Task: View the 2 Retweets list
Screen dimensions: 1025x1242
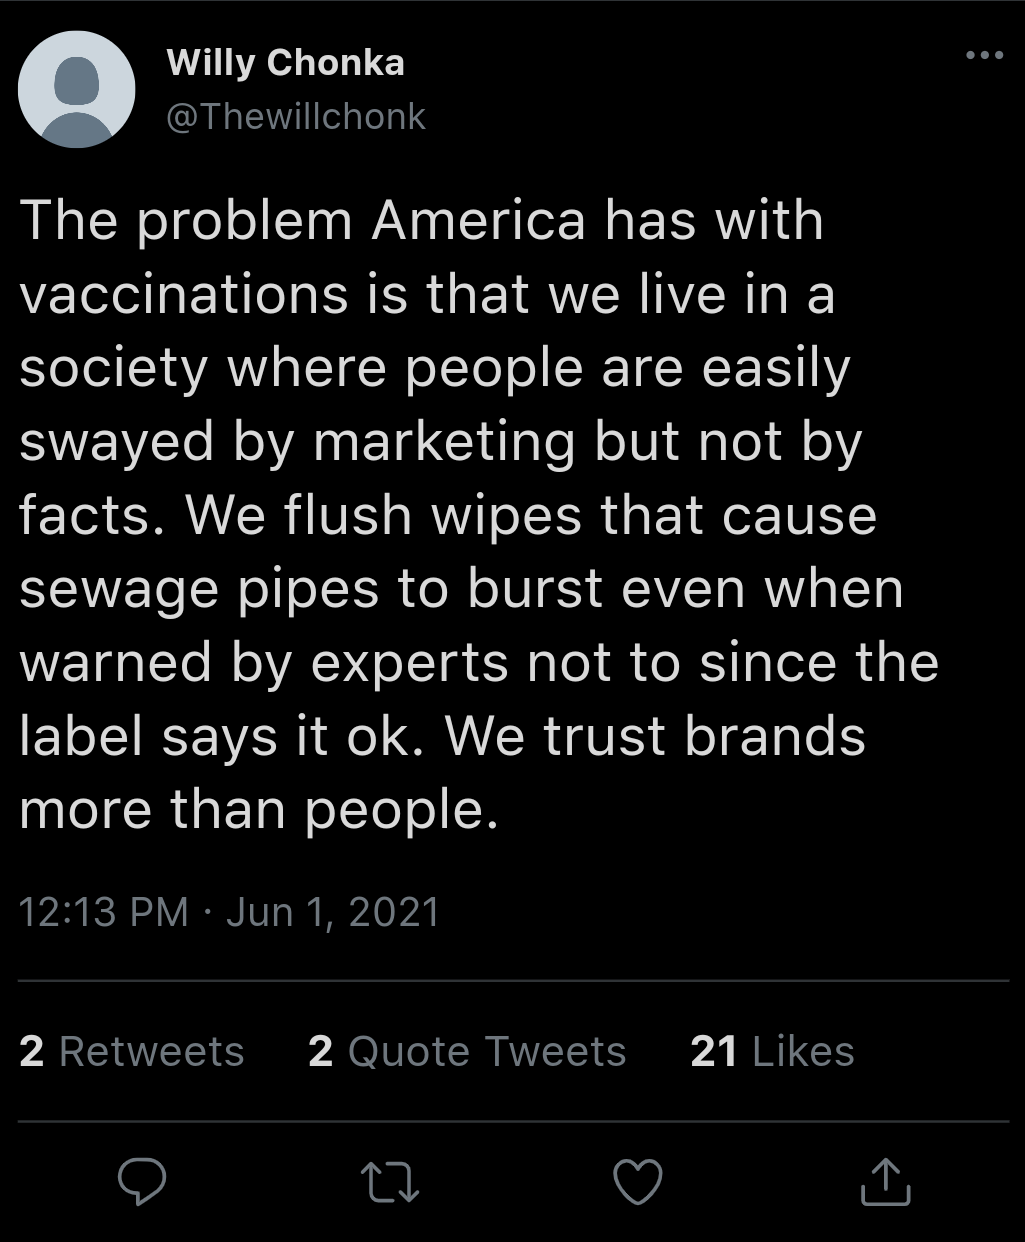Action: 131,1051
